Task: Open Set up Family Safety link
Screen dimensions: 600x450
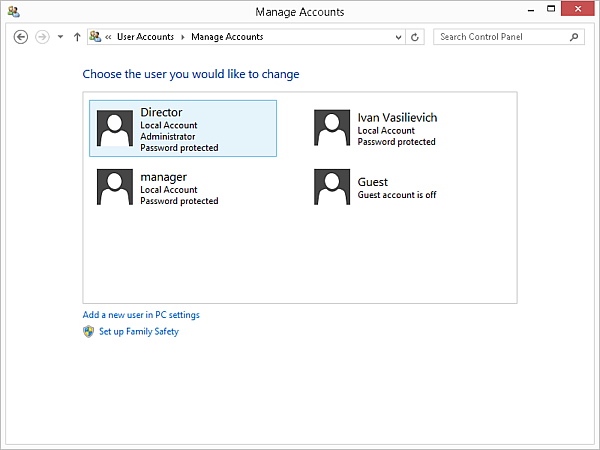Action: pyautogui.click(x=139, y=331)
